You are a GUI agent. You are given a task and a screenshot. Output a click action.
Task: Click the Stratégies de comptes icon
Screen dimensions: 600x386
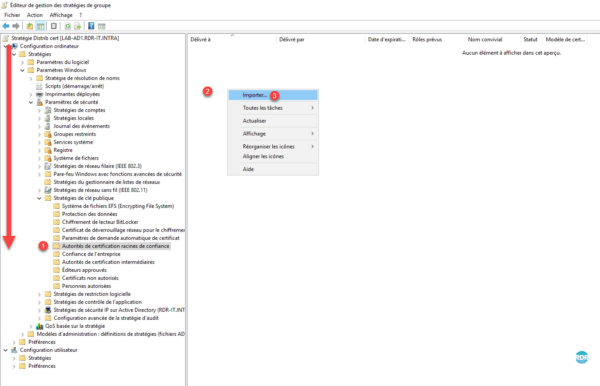coord(48,110)
